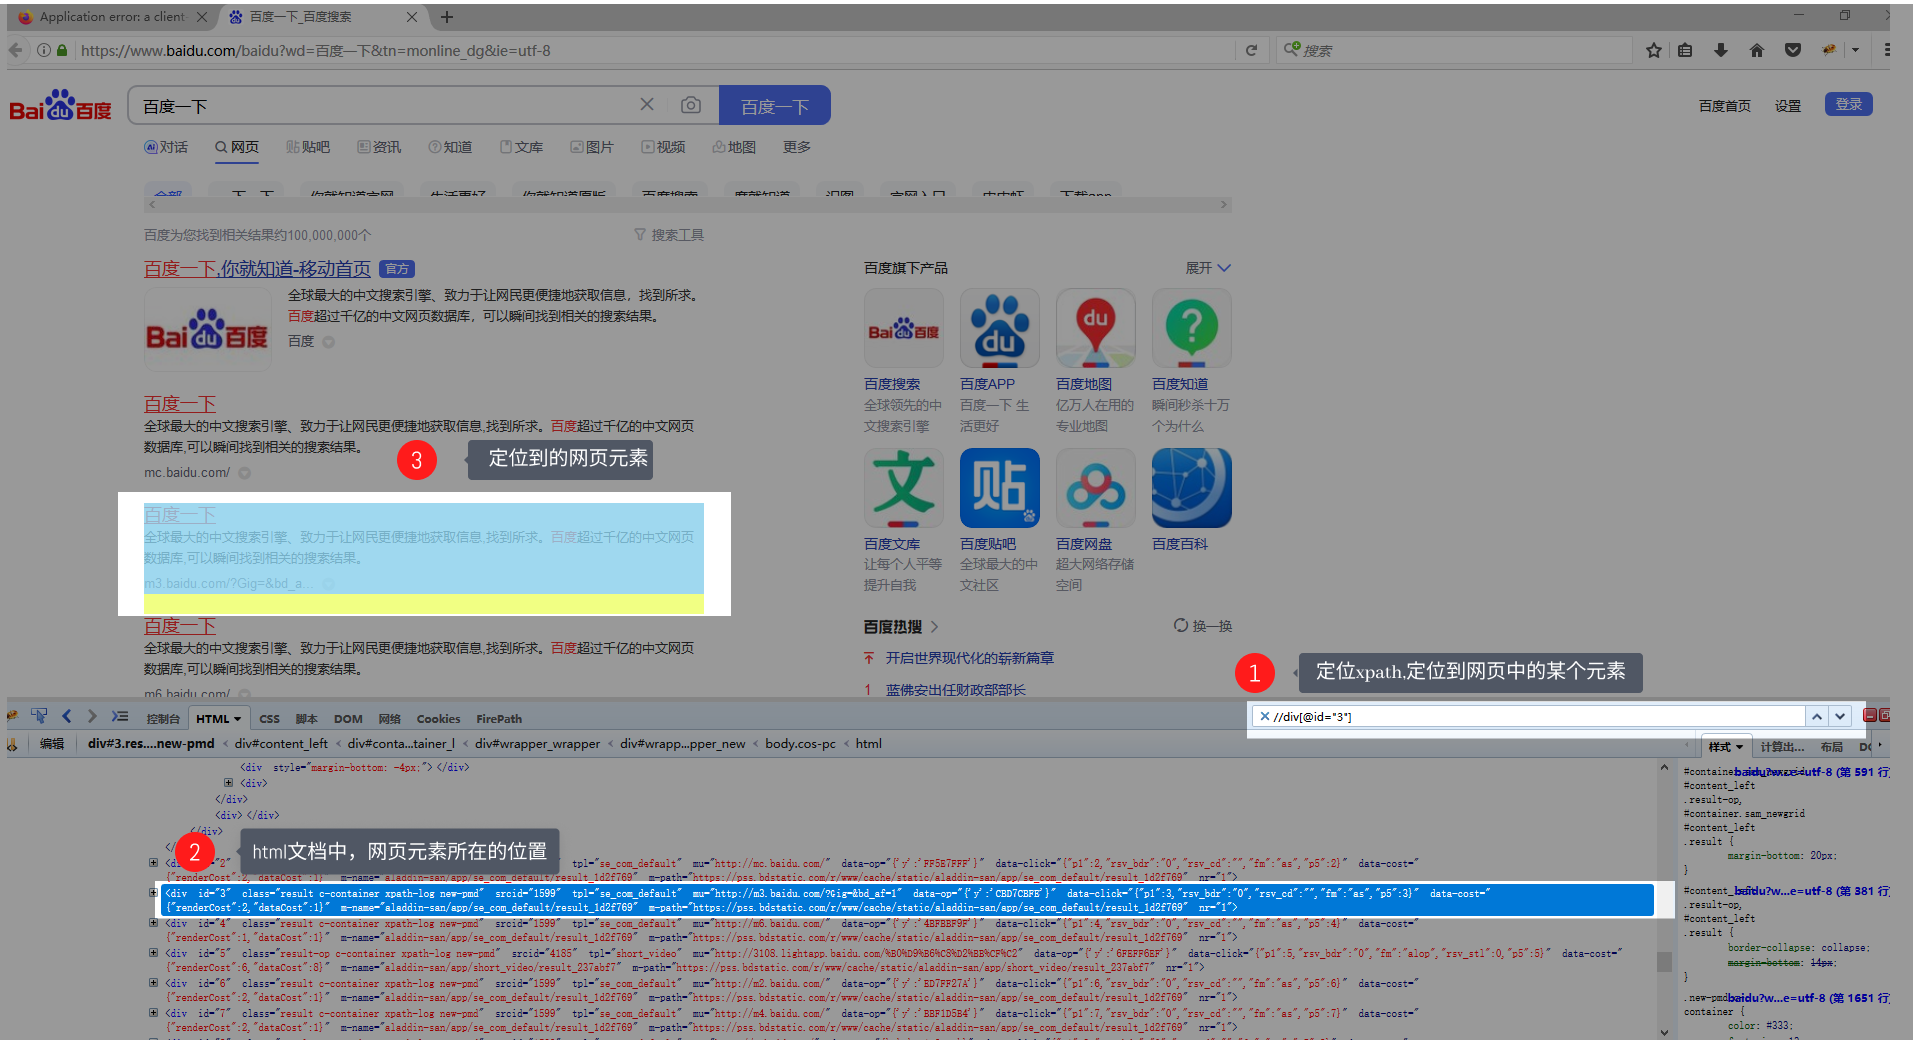Click the 百度网盘 product icon
This screenshot has height=1040, width=1920.
point(1095,487)
